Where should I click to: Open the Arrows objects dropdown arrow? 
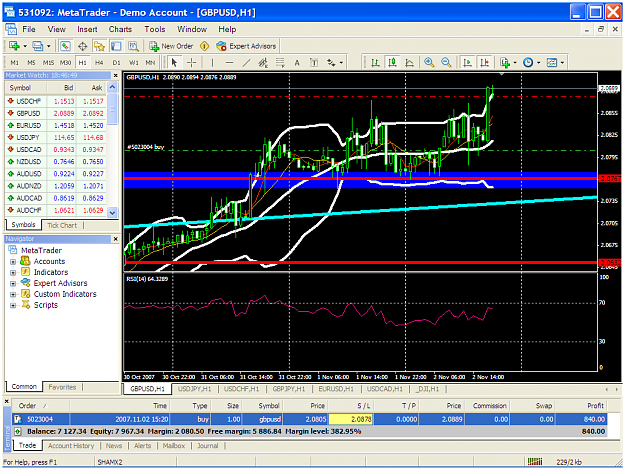coord(341,63)
